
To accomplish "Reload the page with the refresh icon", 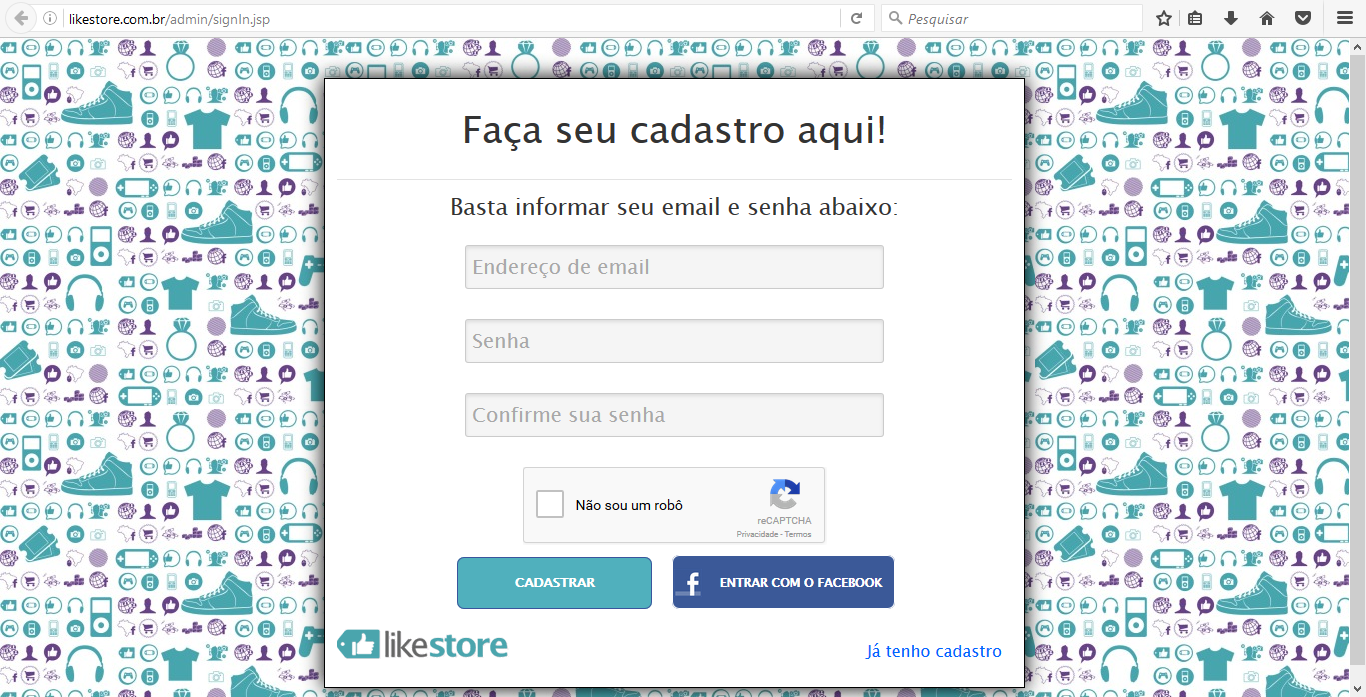I will pos(856,19).
